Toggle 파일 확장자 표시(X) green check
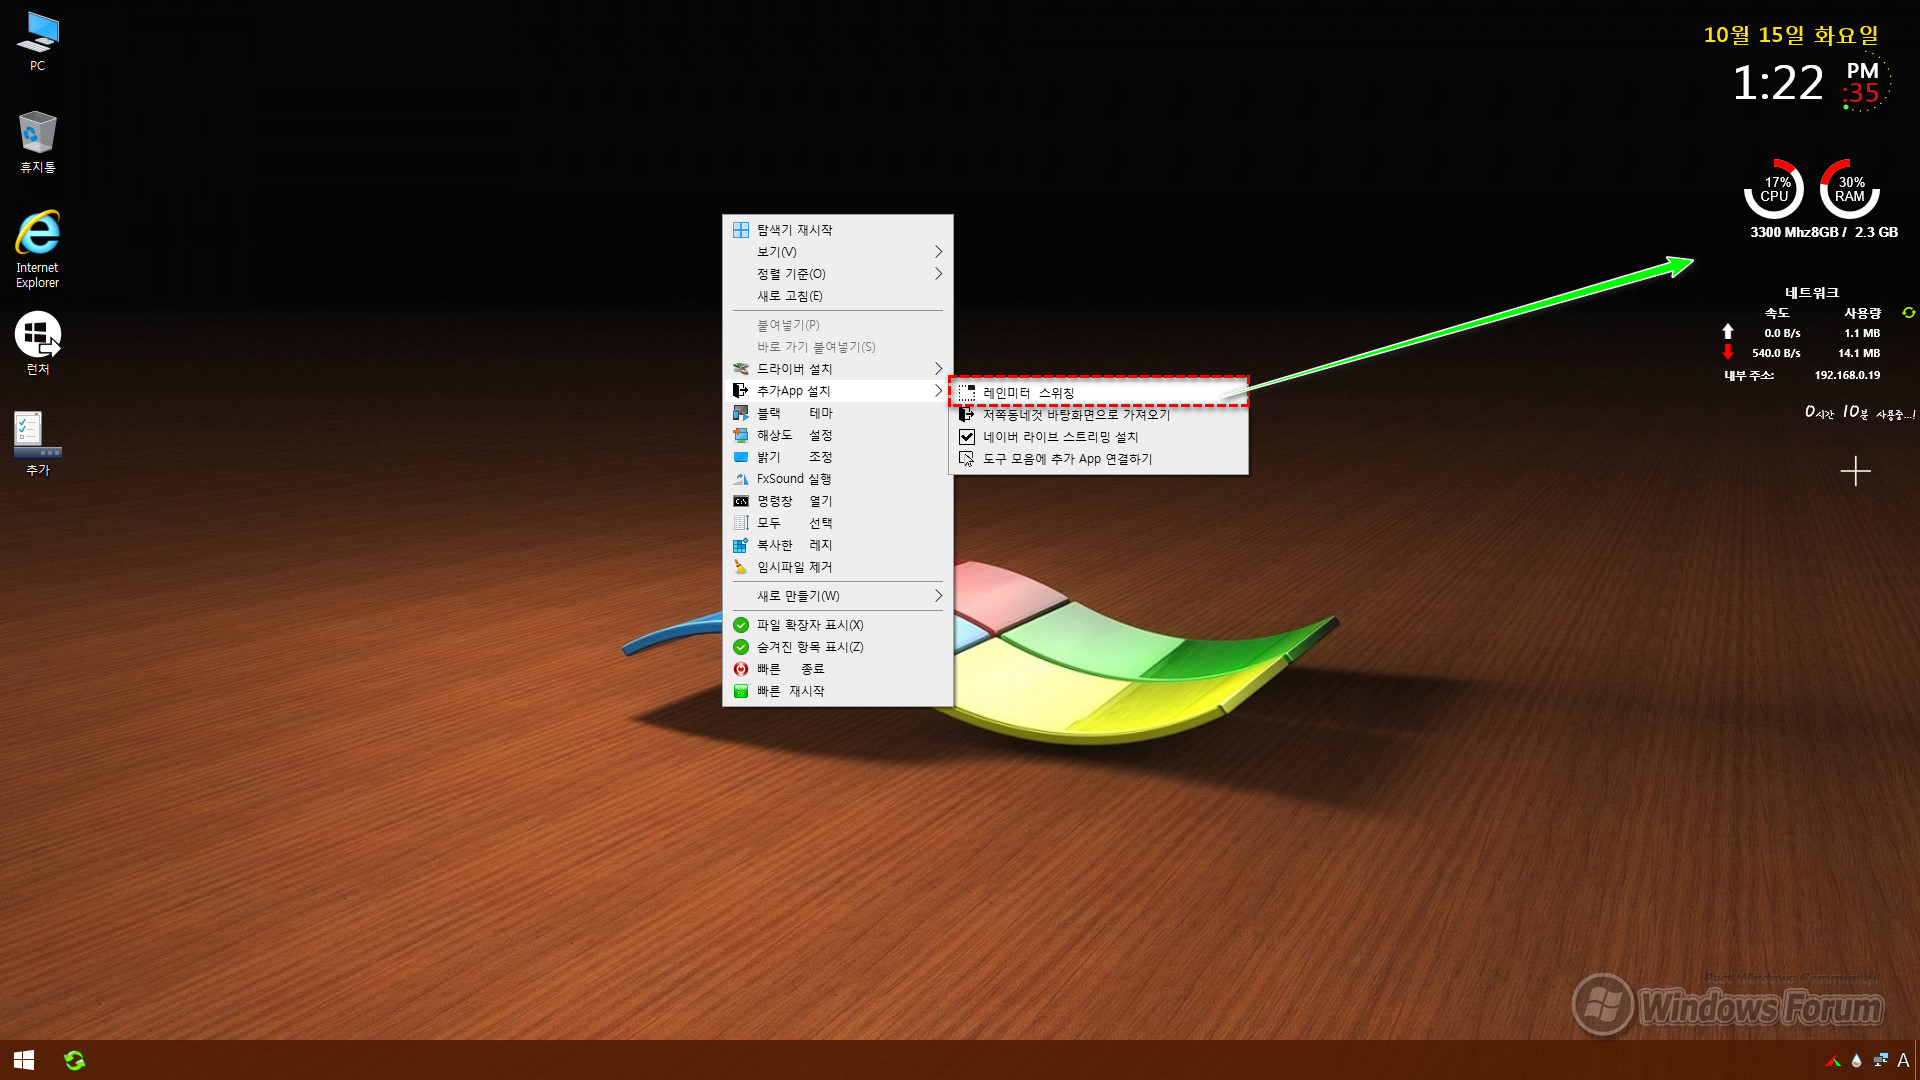Viewport: 1920px width, 1080px height. (x=741, y=625)
